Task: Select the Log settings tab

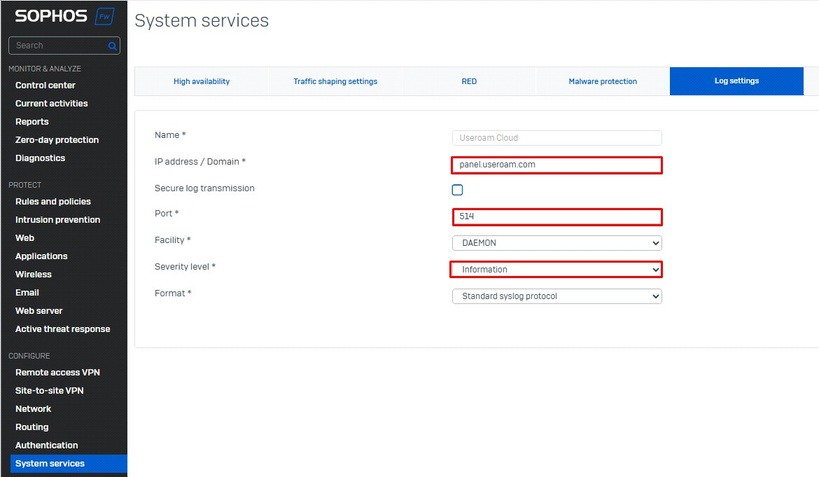Action: 736,81
